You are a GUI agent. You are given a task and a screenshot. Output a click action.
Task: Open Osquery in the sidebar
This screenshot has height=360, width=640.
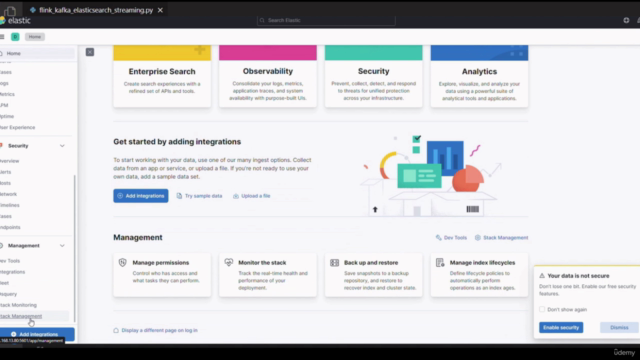[x=9, y=294]
